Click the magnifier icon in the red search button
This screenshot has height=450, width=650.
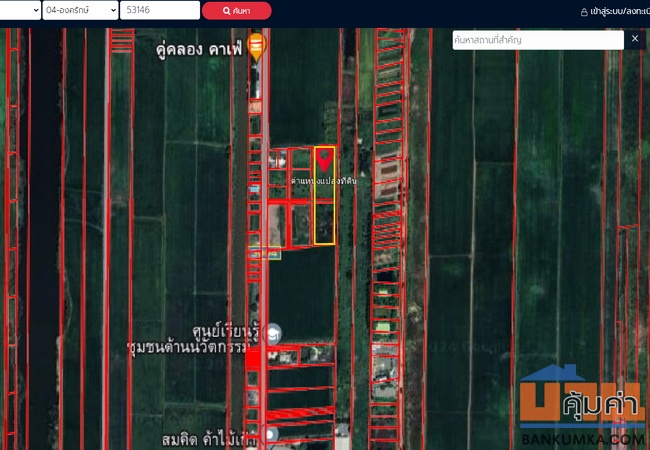pyautogui.click(x=227, y=11)
